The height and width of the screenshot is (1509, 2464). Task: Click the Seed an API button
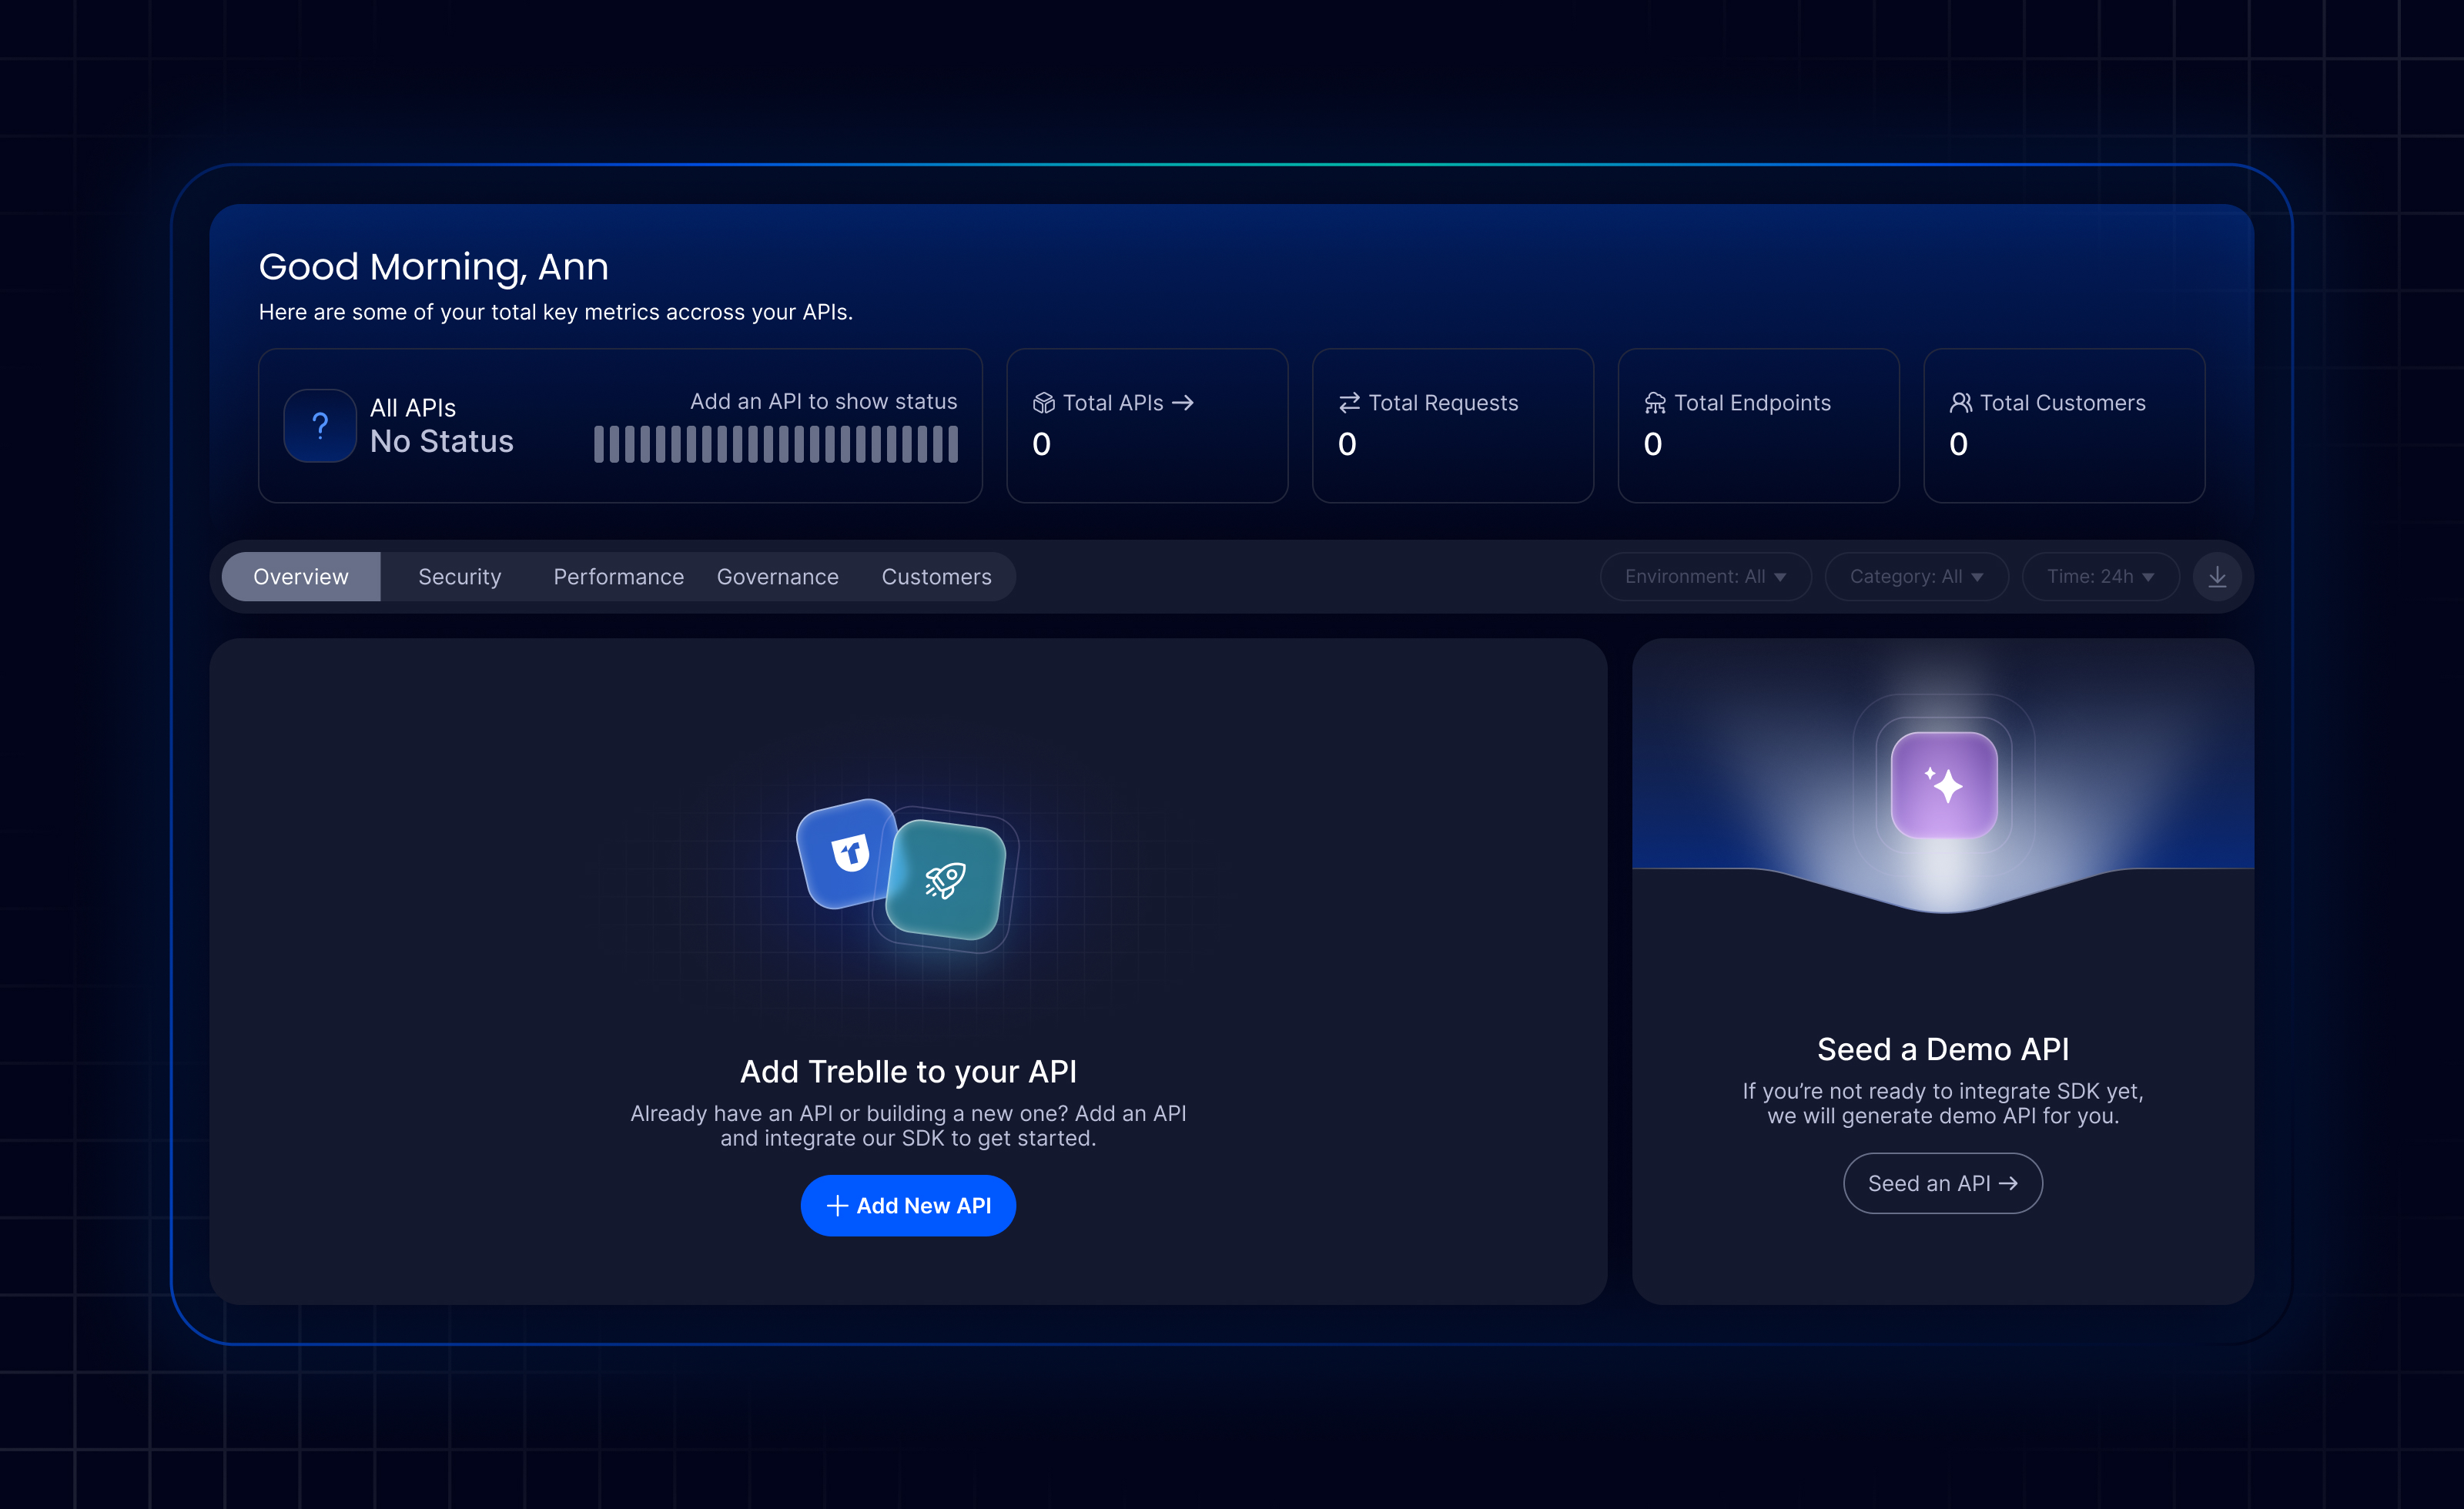point(1941,1183)
